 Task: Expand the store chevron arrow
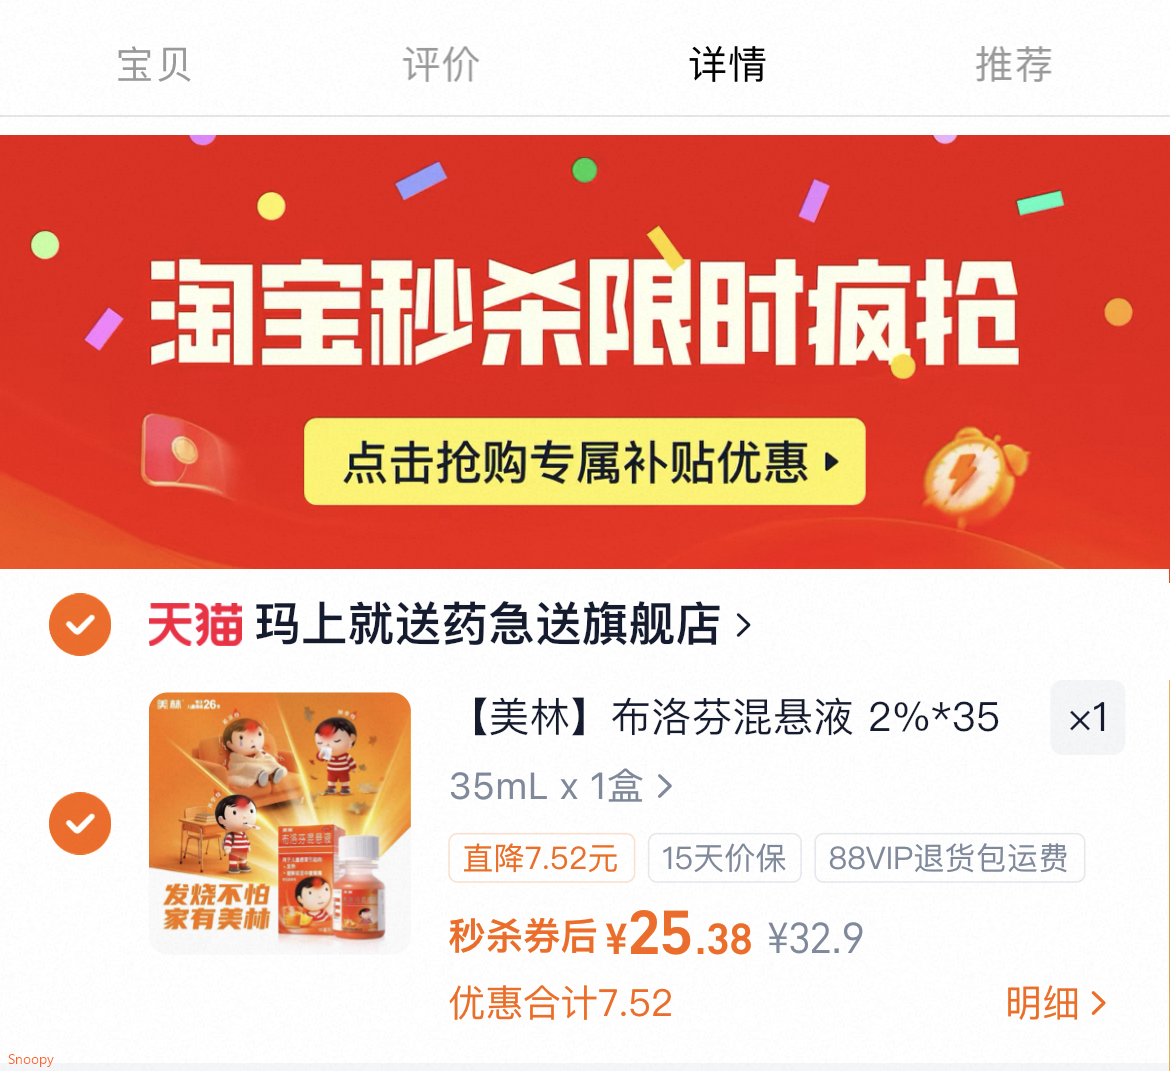click(x=743, y=625)
